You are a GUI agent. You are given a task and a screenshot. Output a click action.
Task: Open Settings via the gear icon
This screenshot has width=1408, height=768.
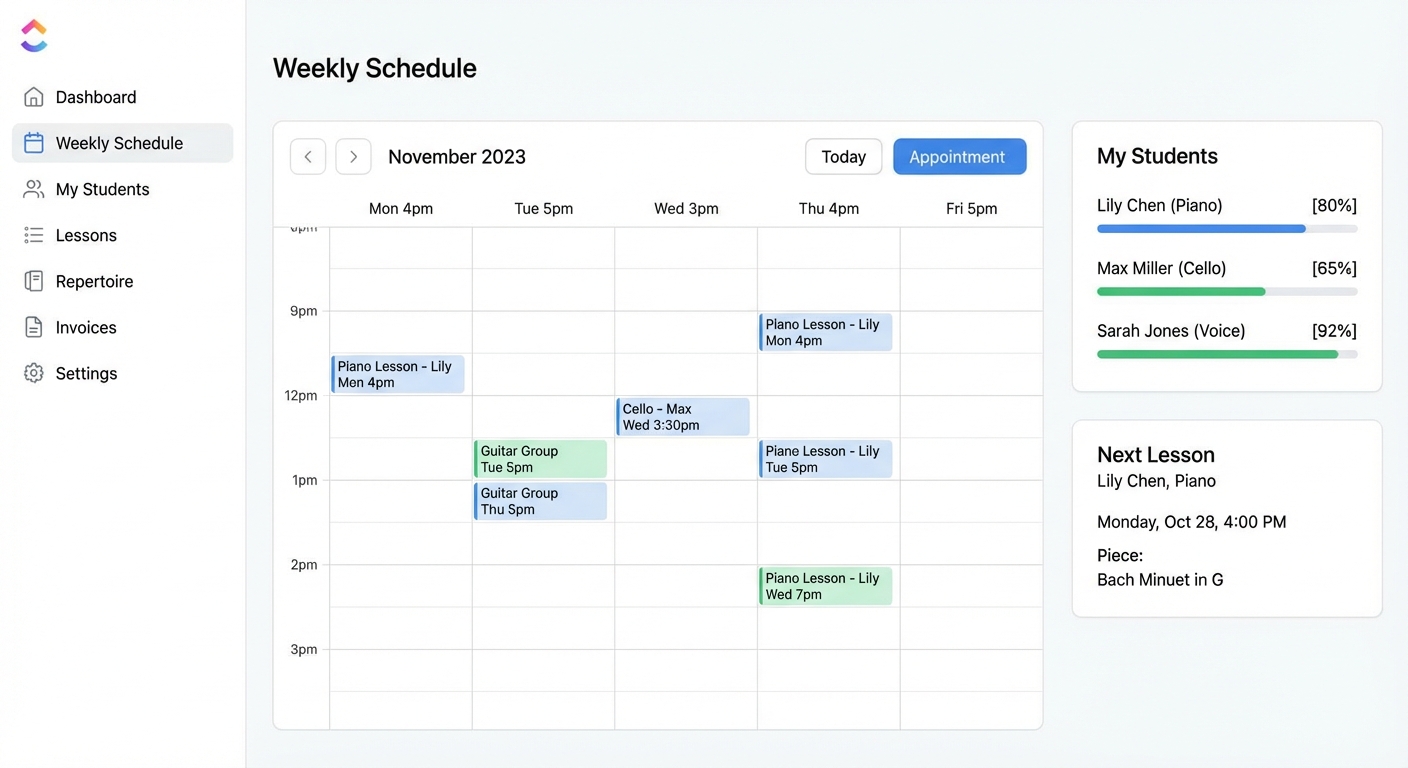click(34, 373)
